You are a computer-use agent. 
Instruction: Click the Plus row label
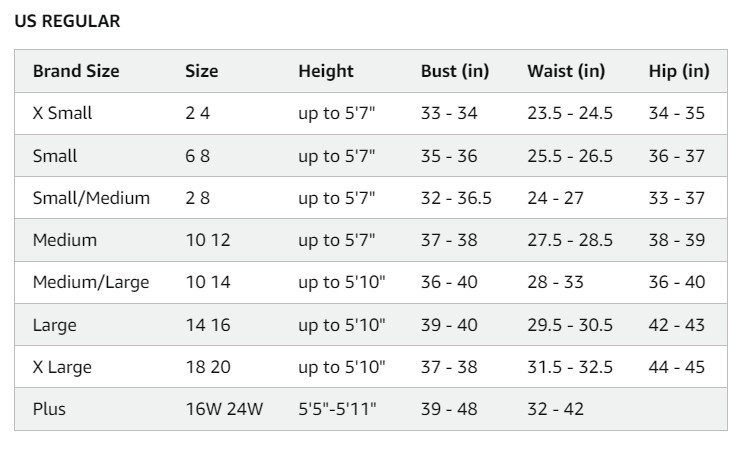pyautogui.click(x=49, y=409)
